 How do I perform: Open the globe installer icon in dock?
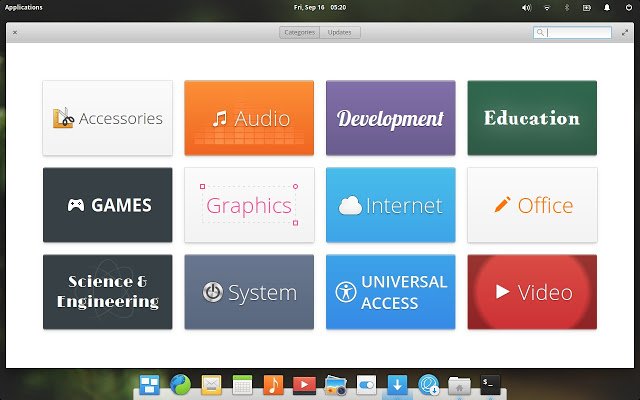pos(428,384)
